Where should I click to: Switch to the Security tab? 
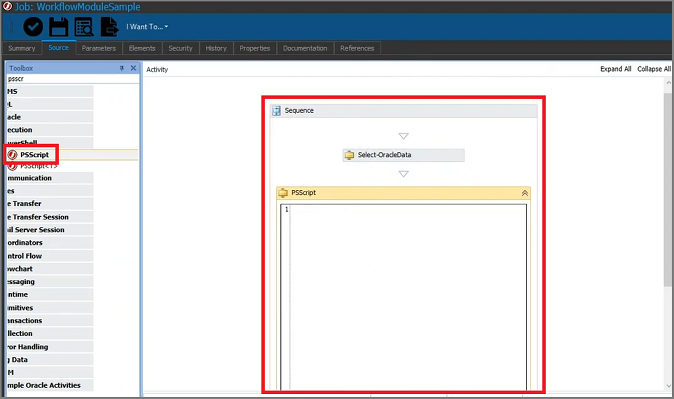coord(181,48)
